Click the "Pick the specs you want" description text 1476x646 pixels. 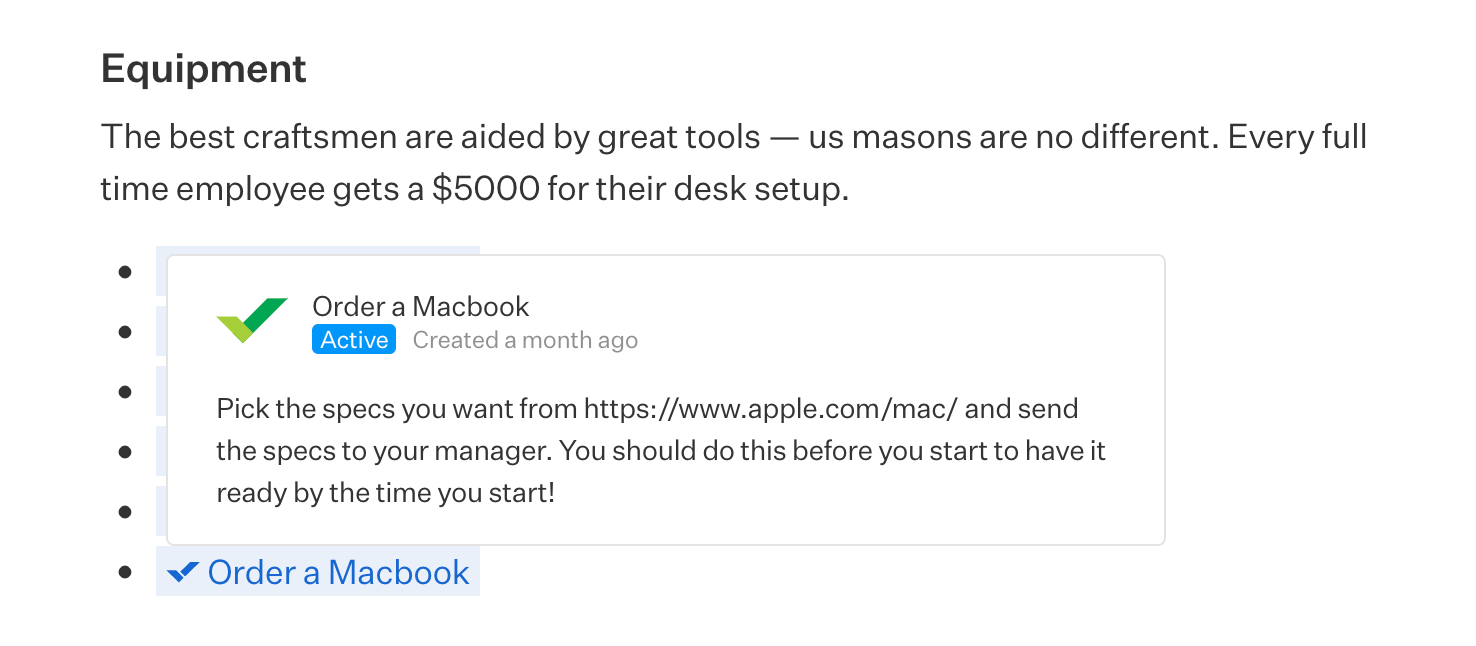point(396,408)
